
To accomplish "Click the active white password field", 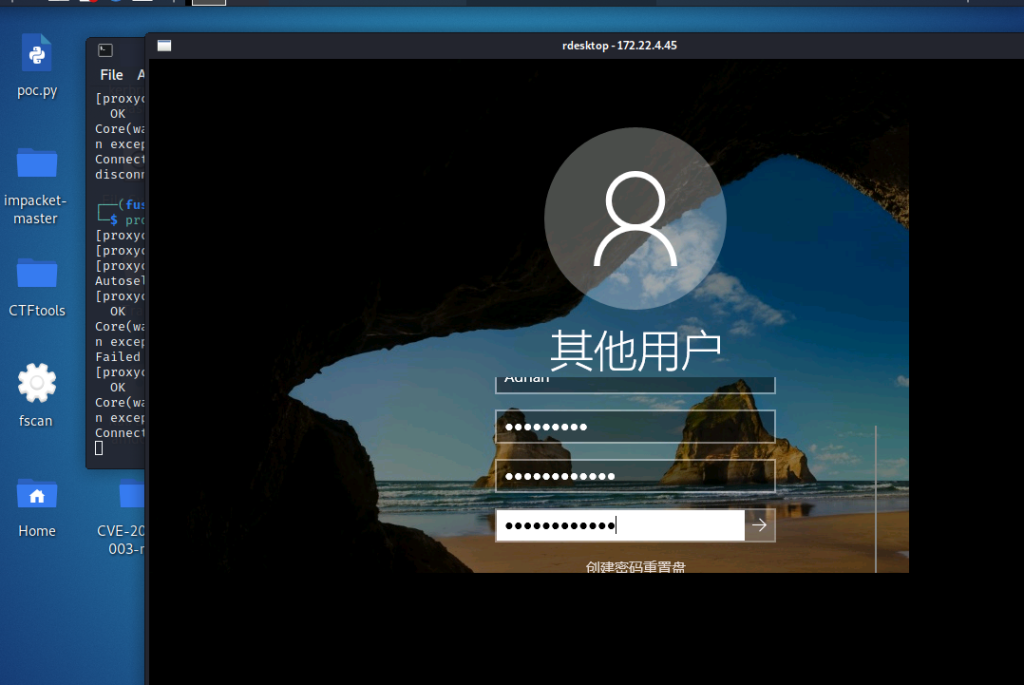I will (x=620, y=525).
